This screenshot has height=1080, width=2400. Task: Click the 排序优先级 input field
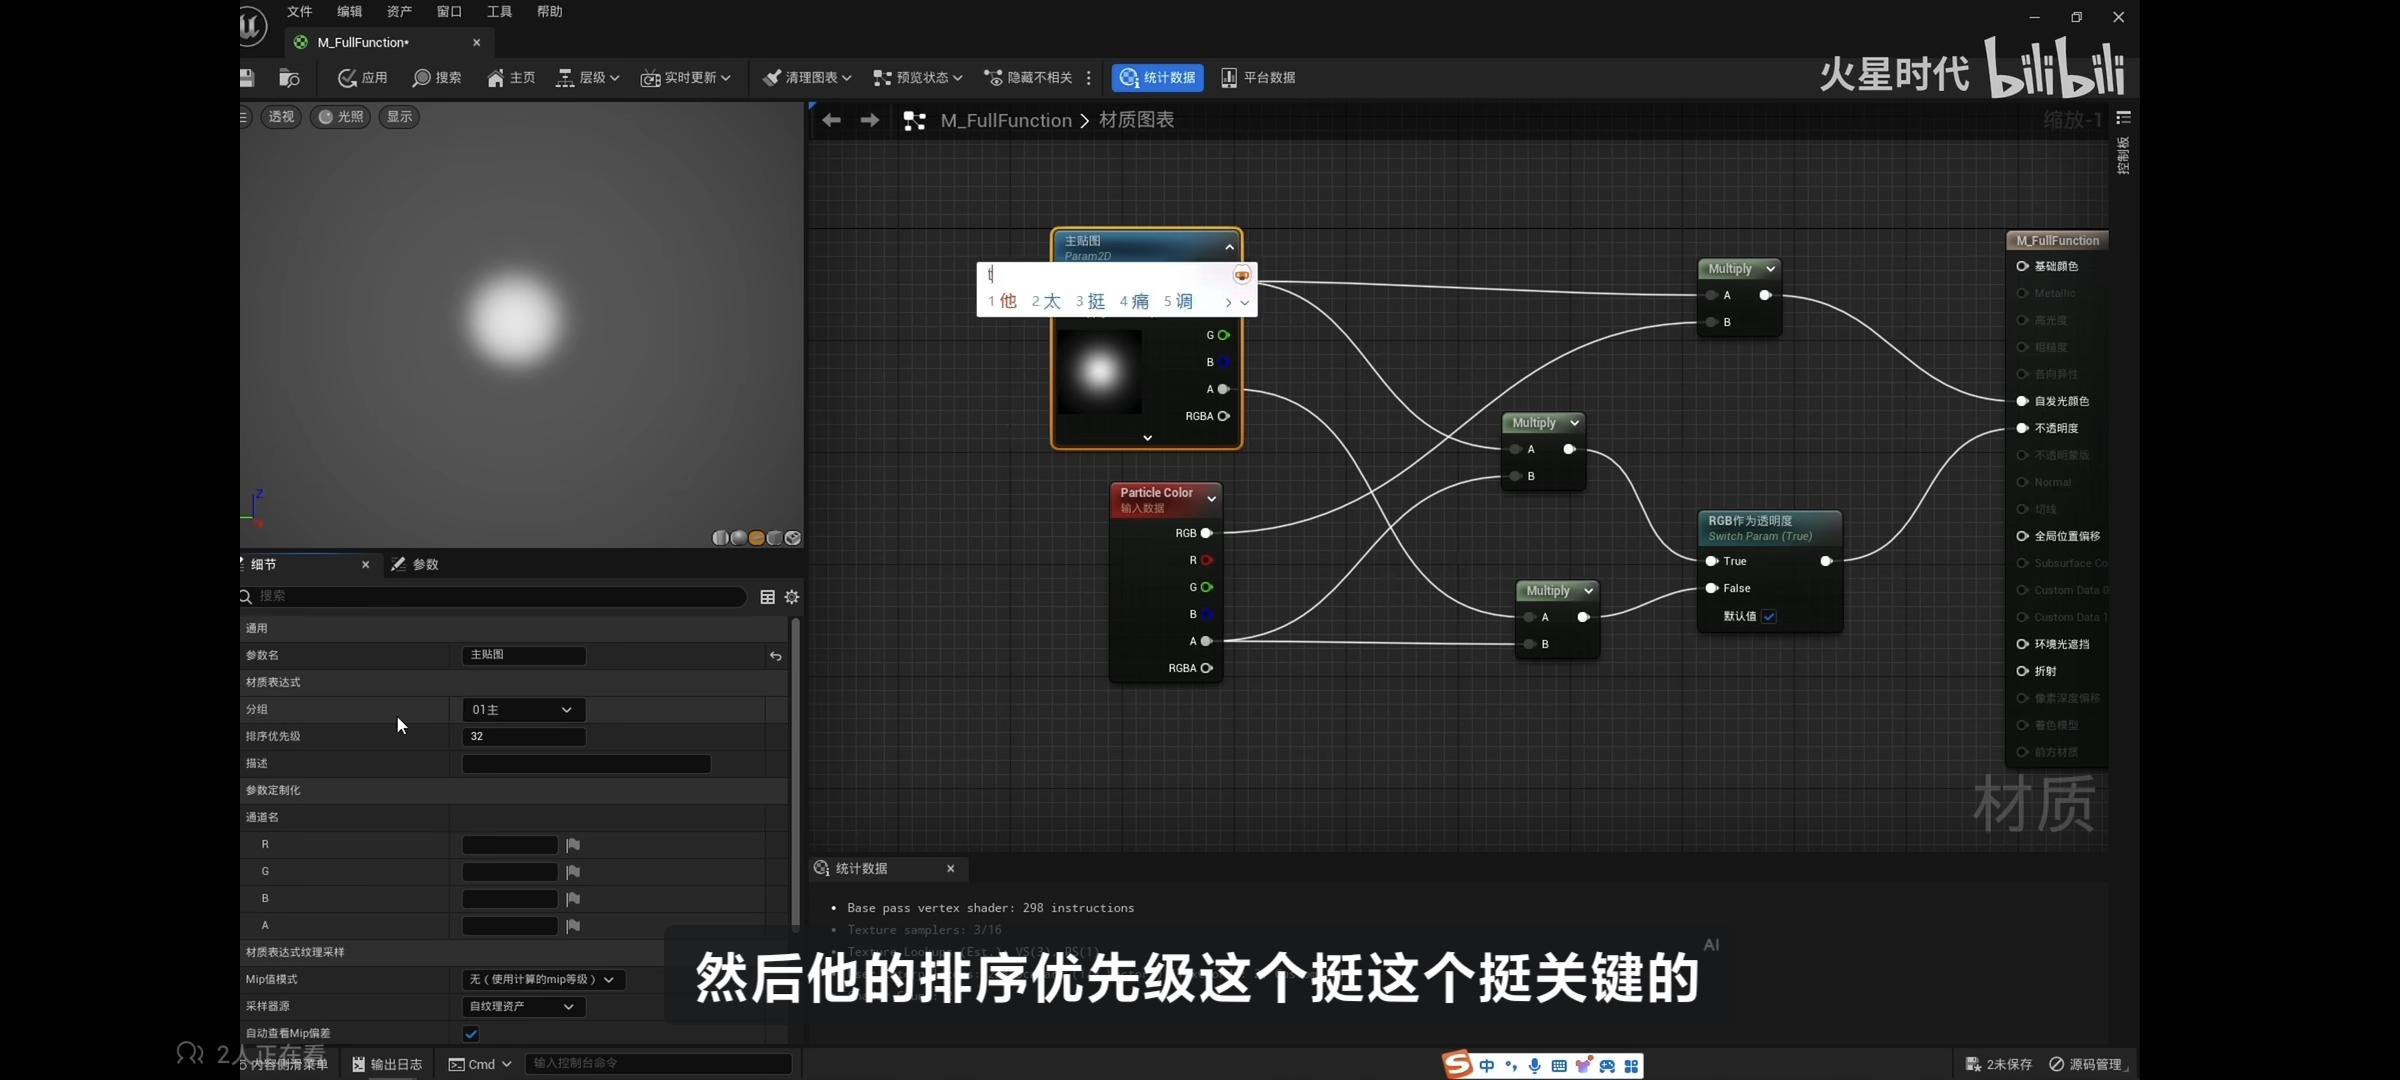tap(523, 736)
